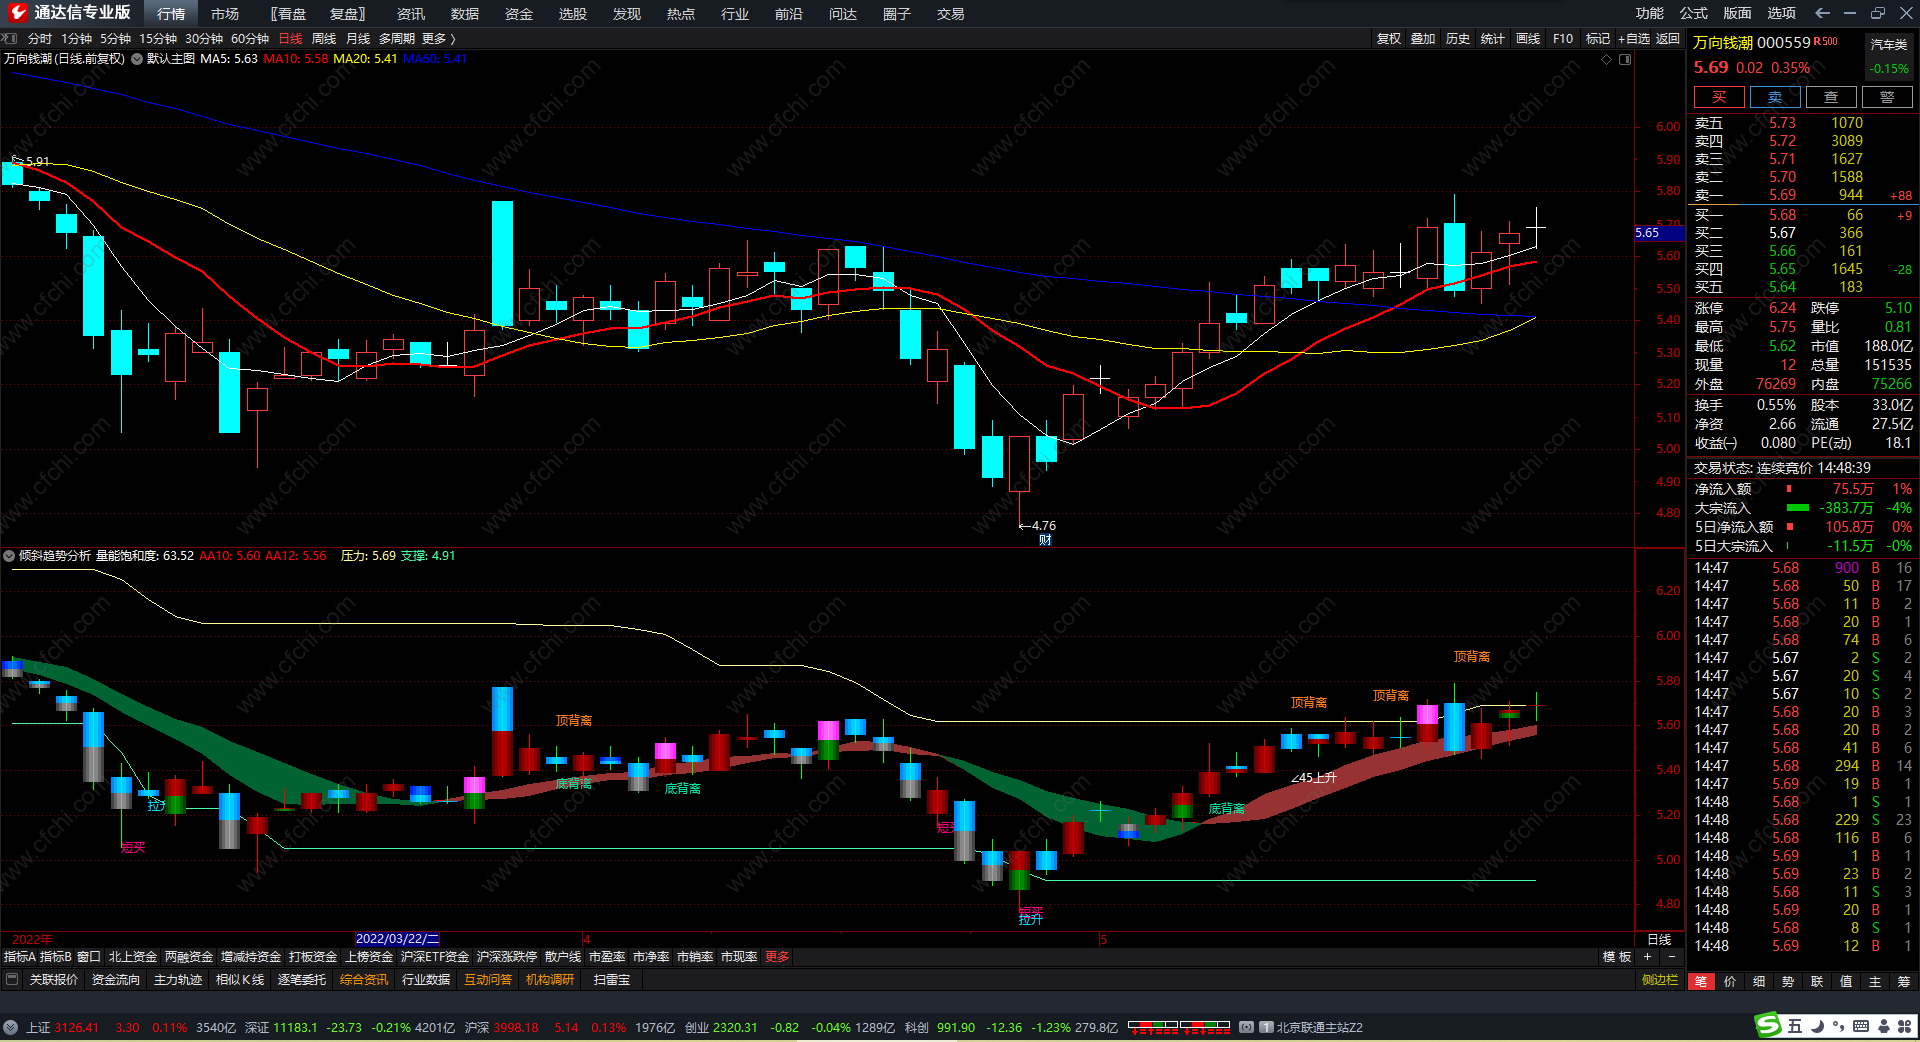The height and width of the screenshot is (1042, 1920).
Task: Switch to the 行情 tab
Action: tap(171, 14)
